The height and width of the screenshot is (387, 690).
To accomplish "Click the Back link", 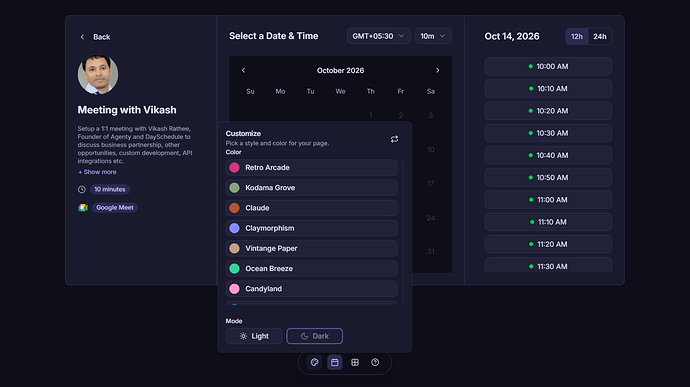I will (x=102, y=37).
